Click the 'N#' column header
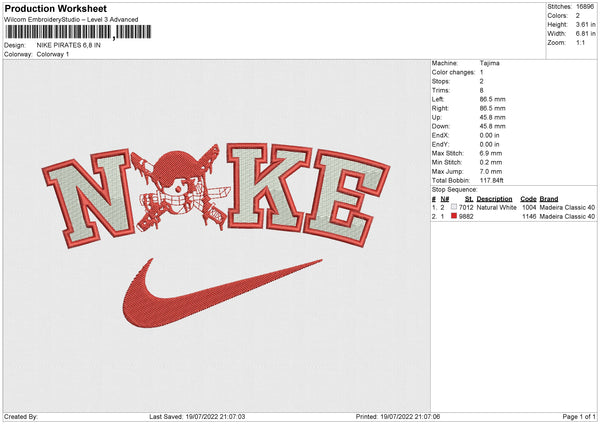This screenshot has width=600, height=424. (445, 199)
